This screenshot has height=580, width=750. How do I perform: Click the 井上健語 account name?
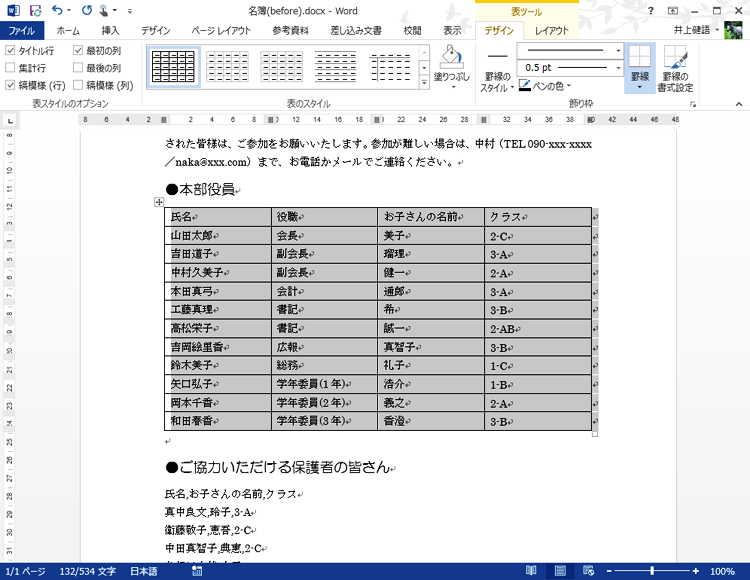[x=692, y=30]
